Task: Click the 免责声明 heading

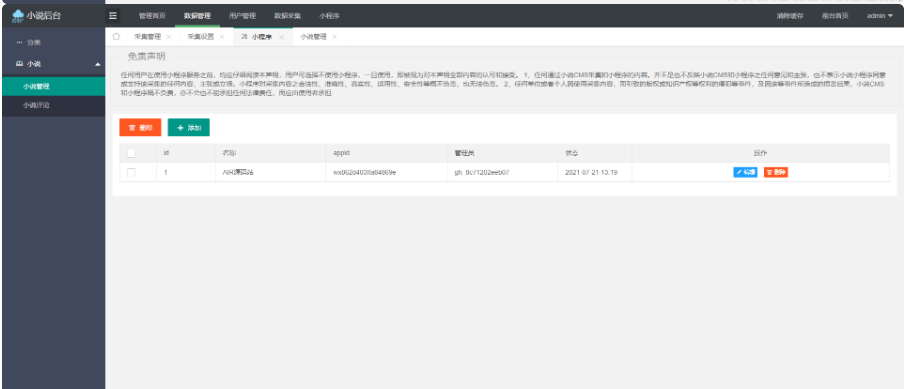Action: (x=146, y=57)
